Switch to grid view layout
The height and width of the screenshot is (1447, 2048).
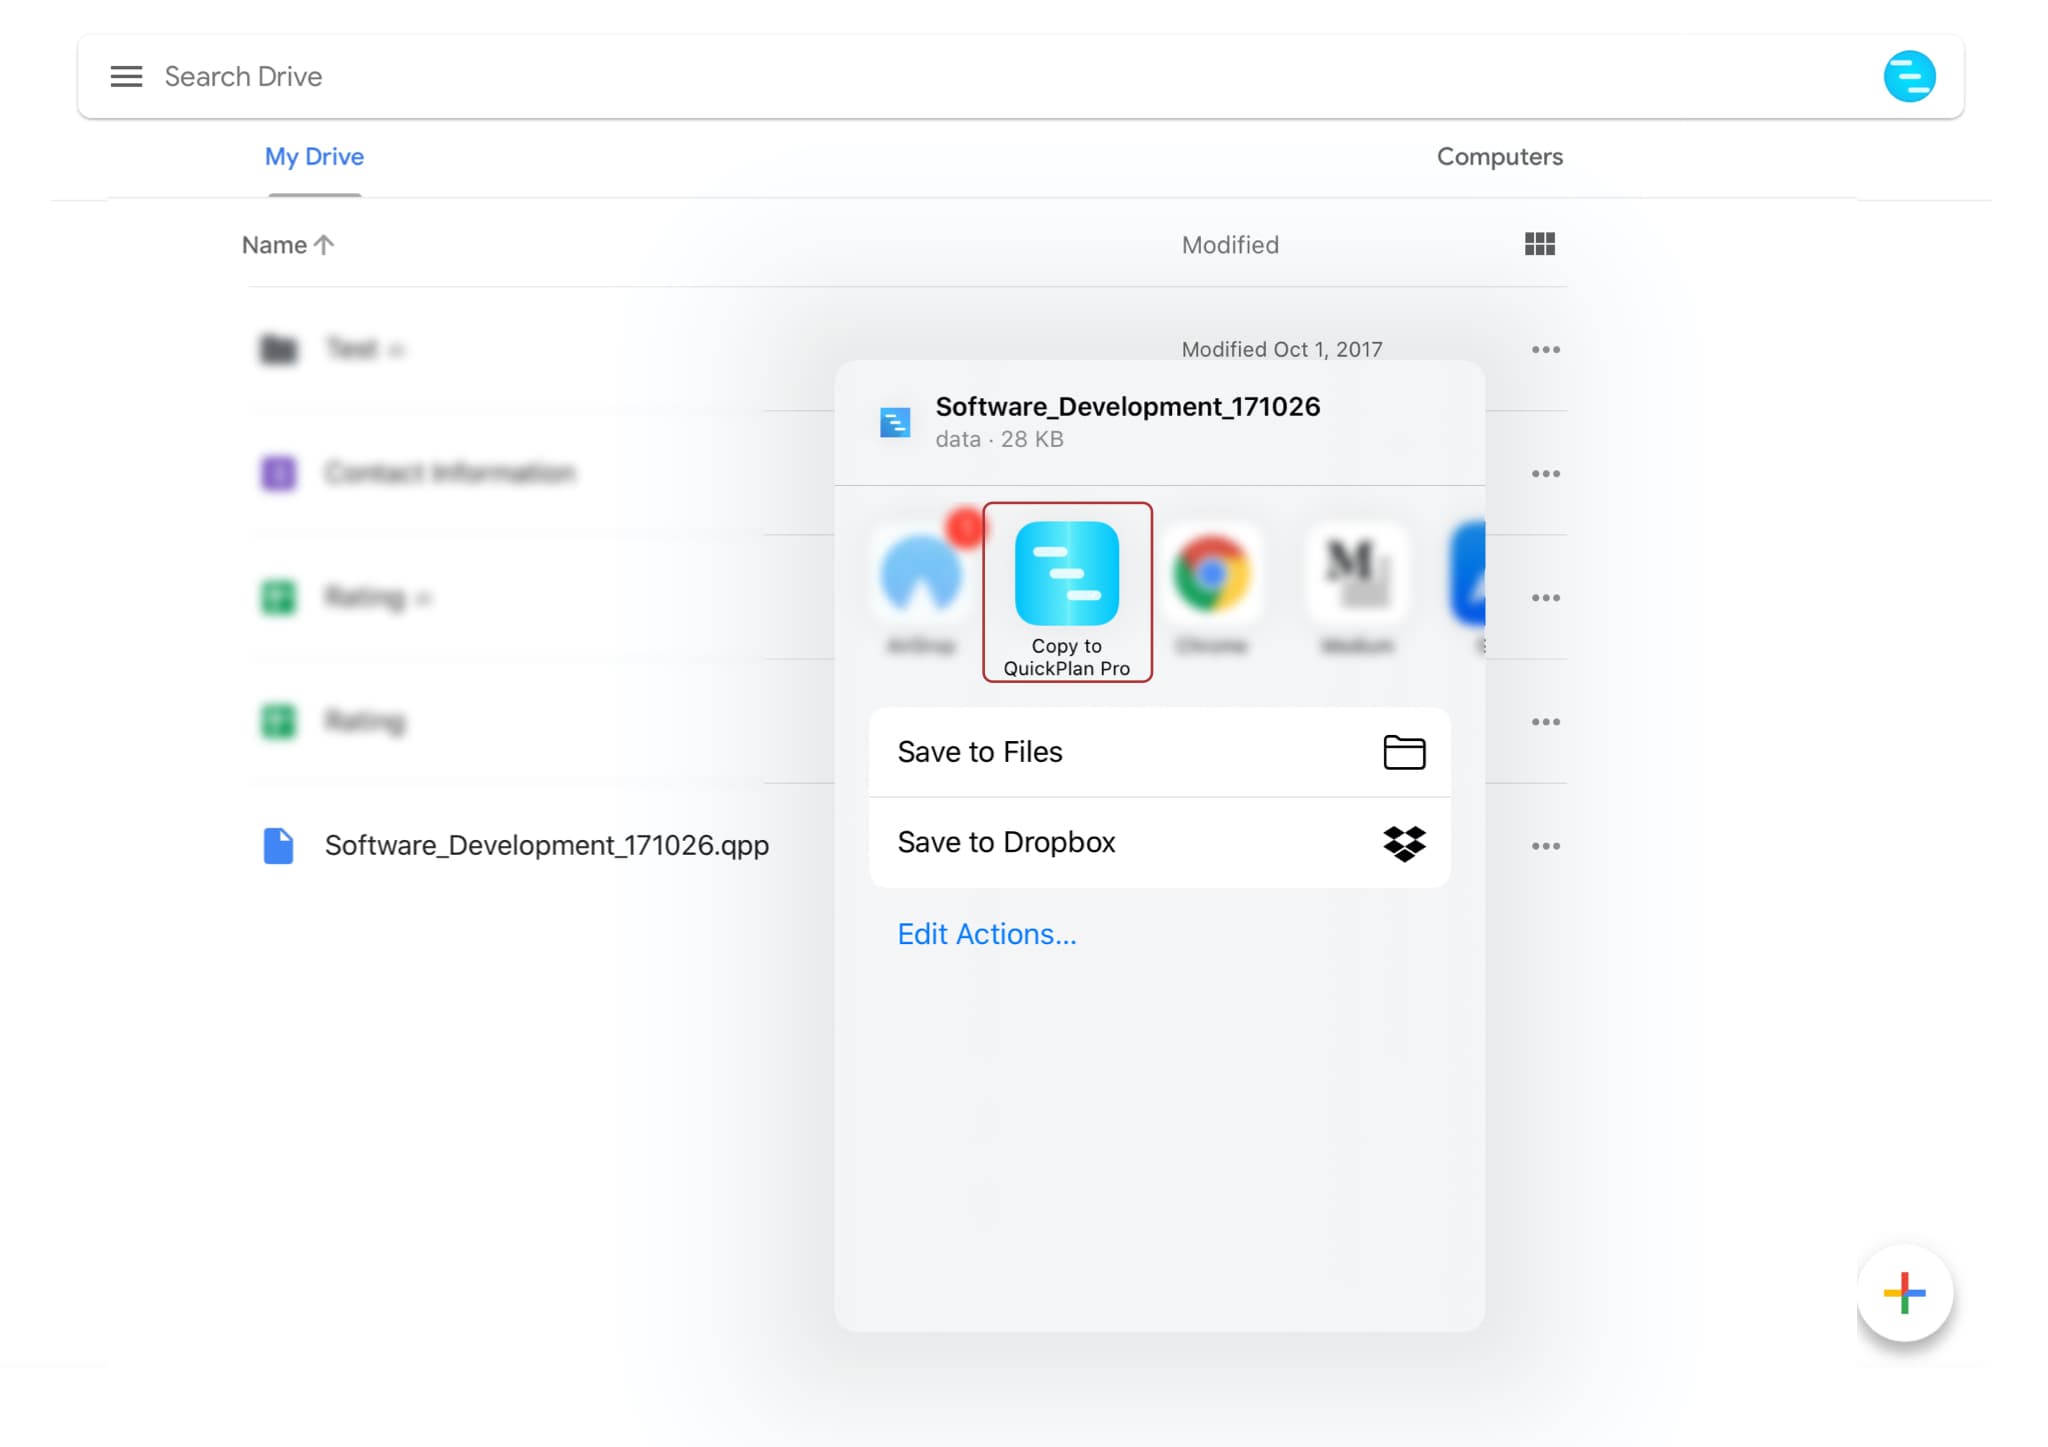[1539, 244]
